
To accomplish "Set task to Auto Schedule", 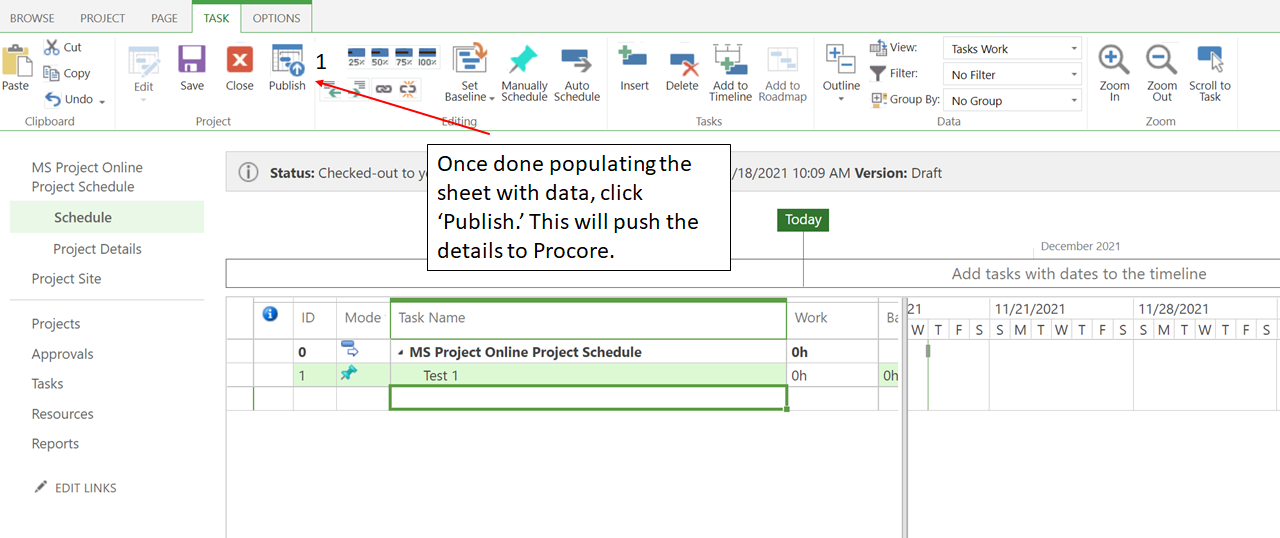I will tap(577, 73).
